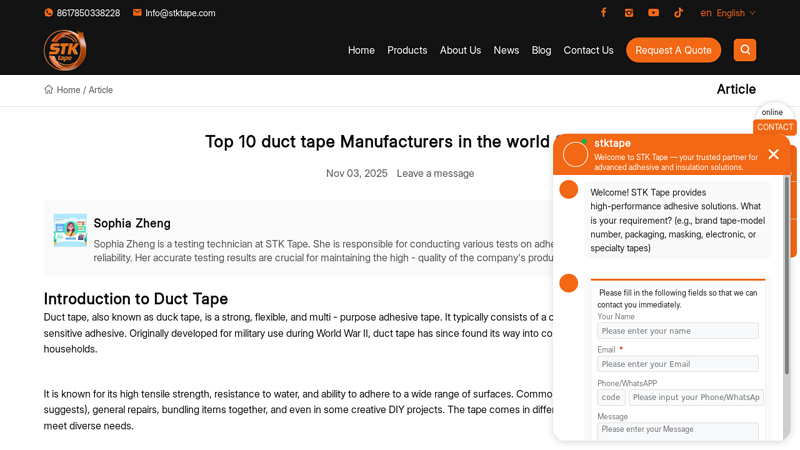Click the article title about duct tape Manufacturers
The width and height of the screenshot is (800, 450).
[379, 141]
